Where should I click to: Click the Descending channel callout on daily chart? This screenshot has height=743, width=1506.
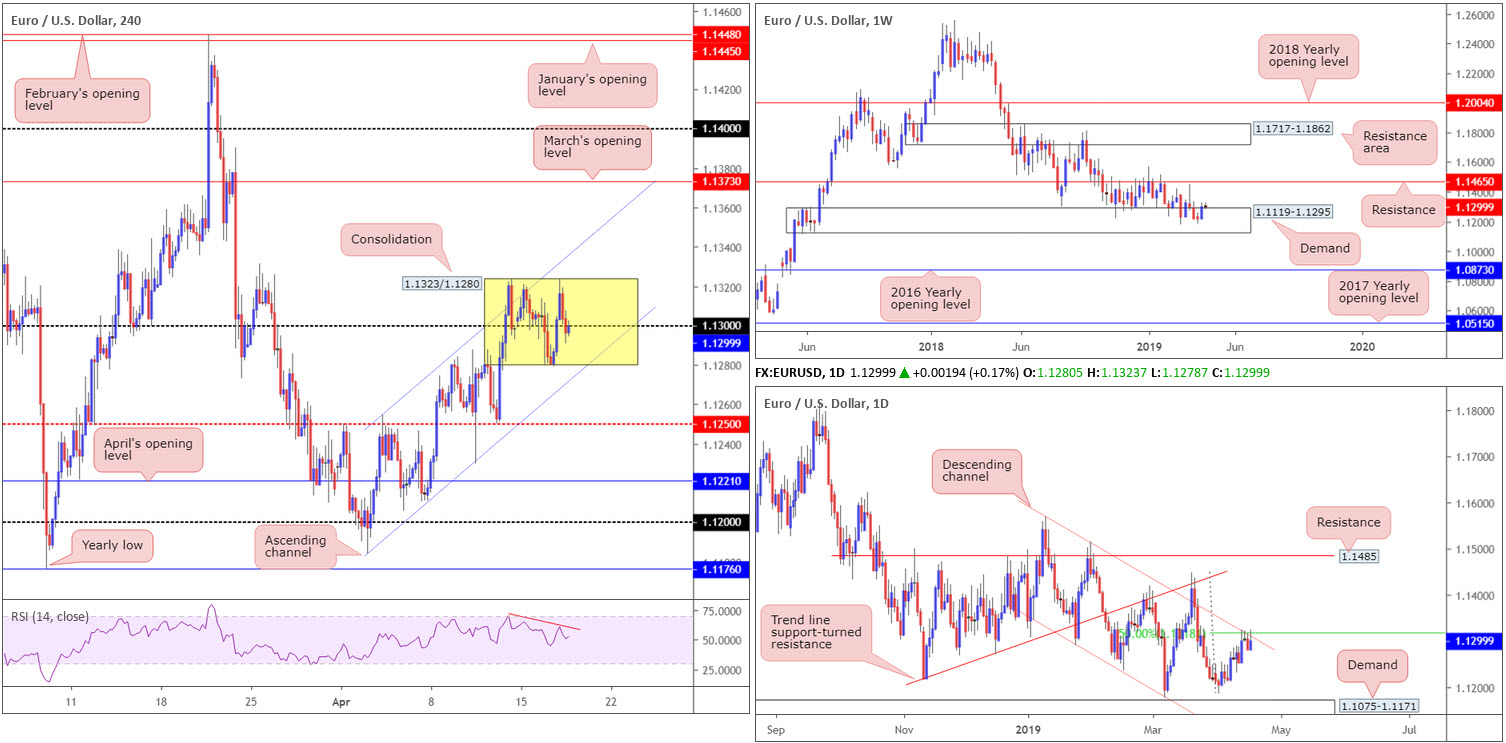click(x=977, y=471)
